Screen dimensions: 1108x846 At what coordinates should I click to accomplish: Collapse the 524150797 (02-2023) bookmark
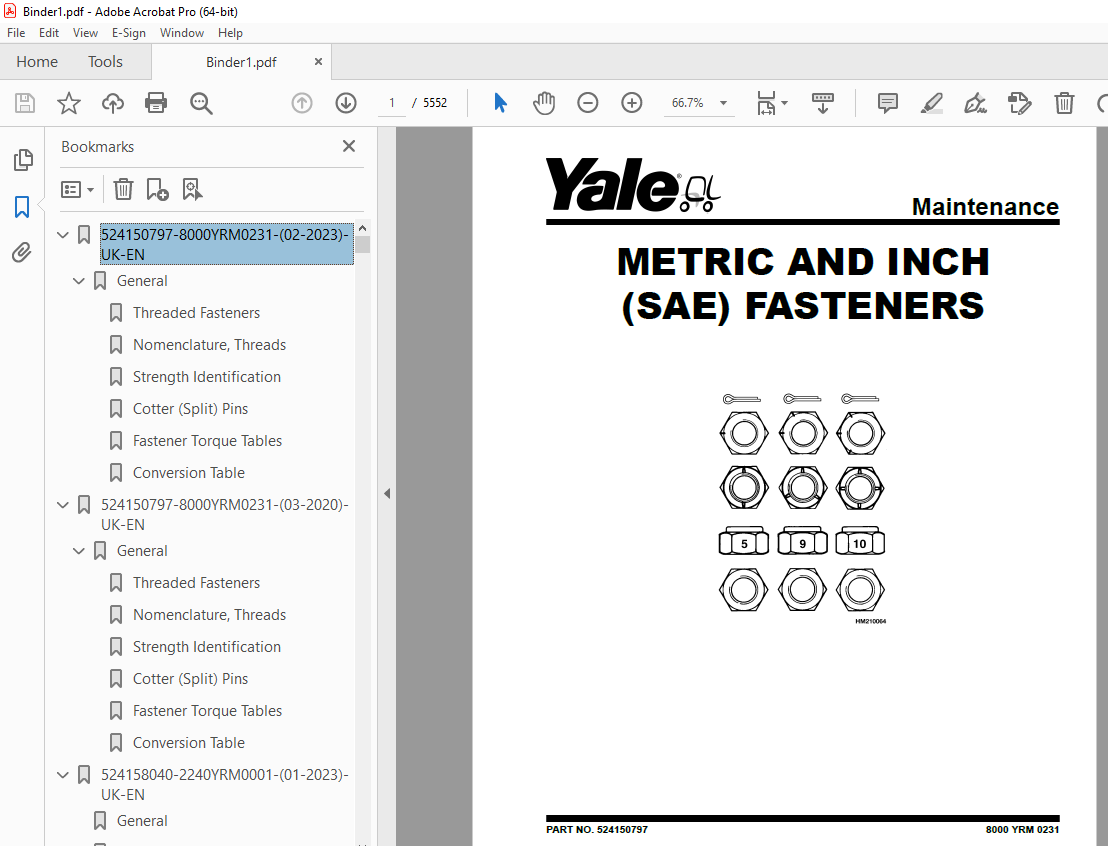point(63,235)
